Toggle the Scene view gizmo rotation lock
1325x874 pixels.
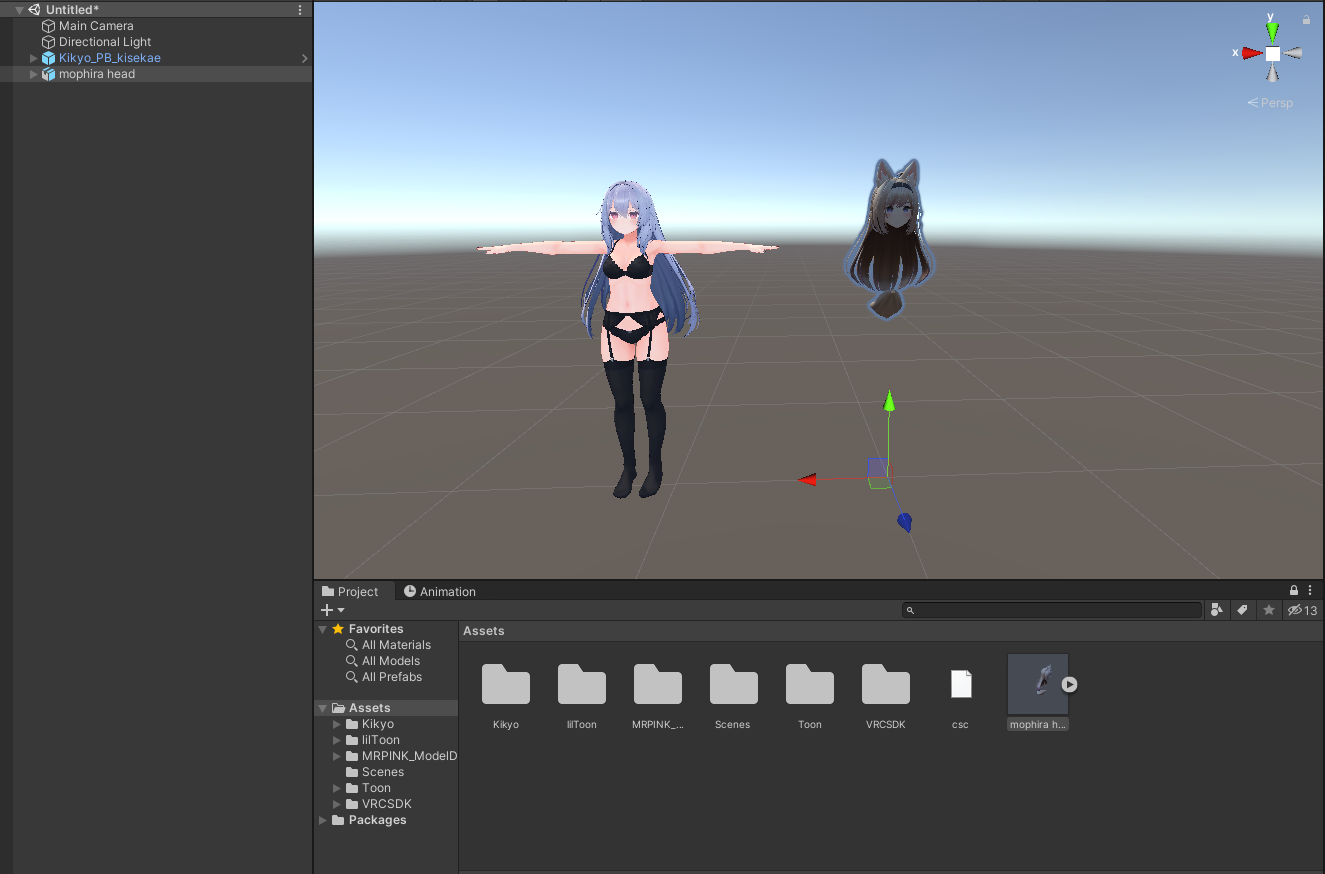click(x=1306, y=19)
